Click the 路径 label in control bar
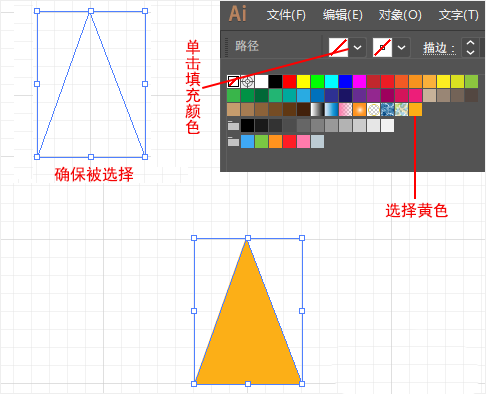The height and width of the screenshot is (394, 486). coord(247,46)
